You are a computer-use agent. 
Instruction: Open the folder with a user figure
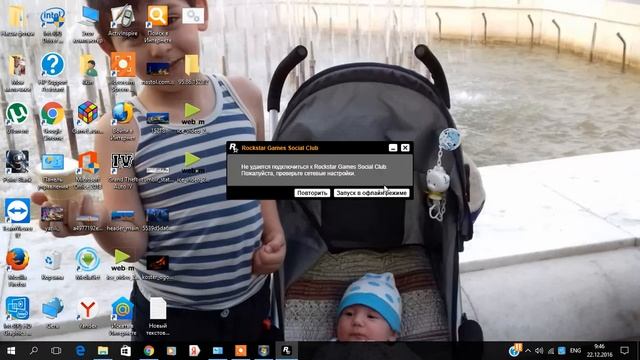87,69
